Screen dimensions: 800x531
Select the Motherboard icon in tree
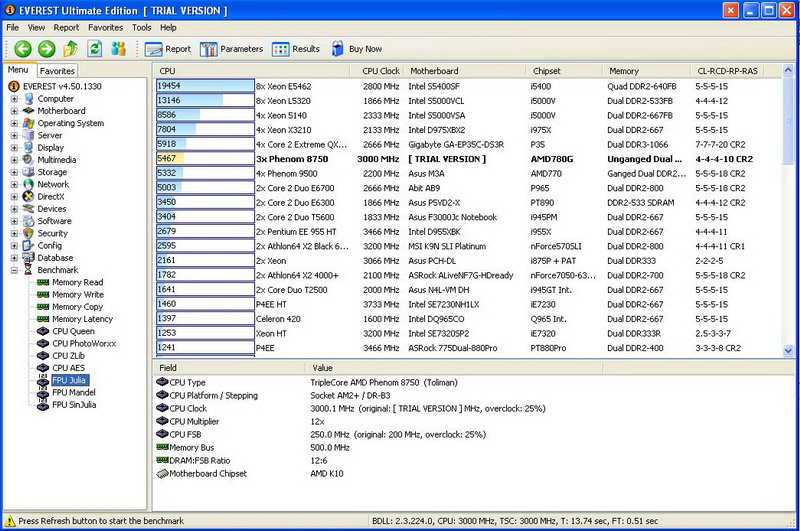pos(29,111)
